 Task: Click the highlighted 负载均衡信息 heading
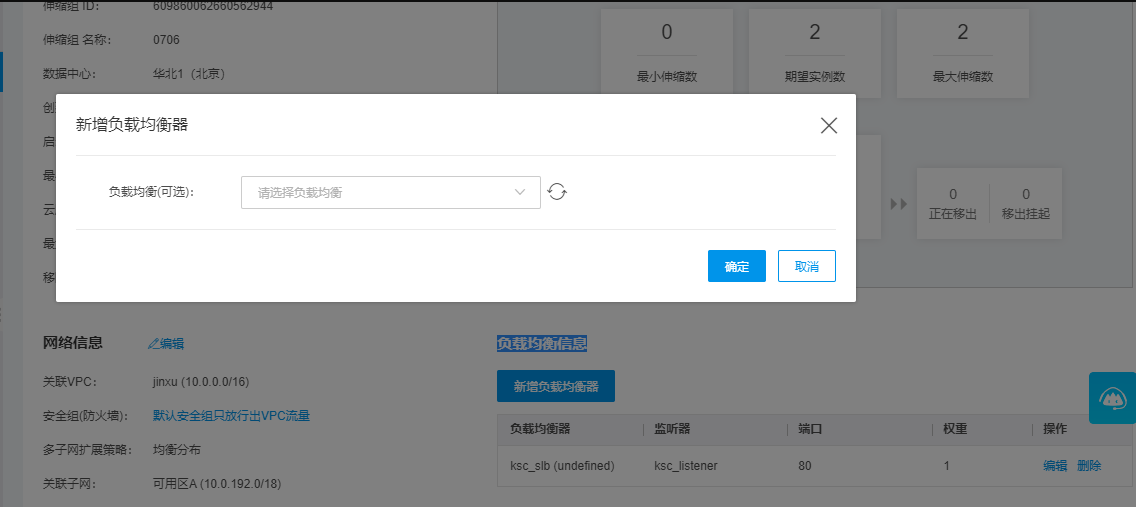coord(542,344)
